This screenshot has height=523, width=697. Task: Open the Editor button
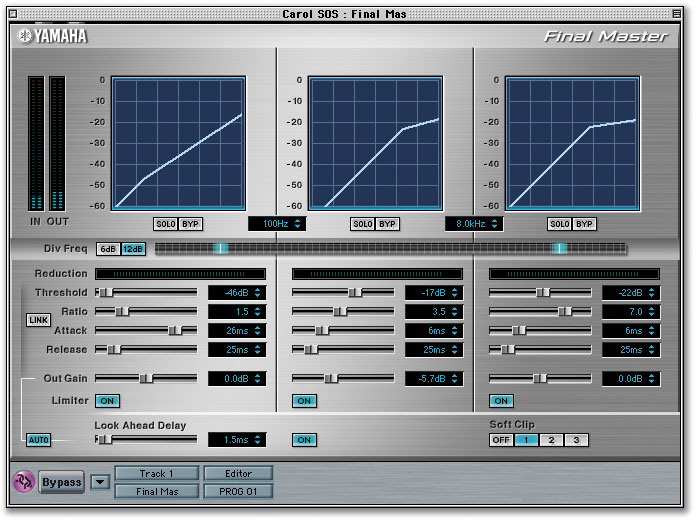point(238,474)
